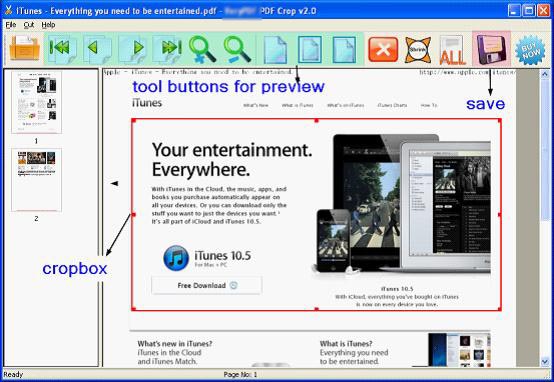Screen dimensions: 554x382
Task: Save the cropped PDF with floppy icon
Action: (491, 49)
